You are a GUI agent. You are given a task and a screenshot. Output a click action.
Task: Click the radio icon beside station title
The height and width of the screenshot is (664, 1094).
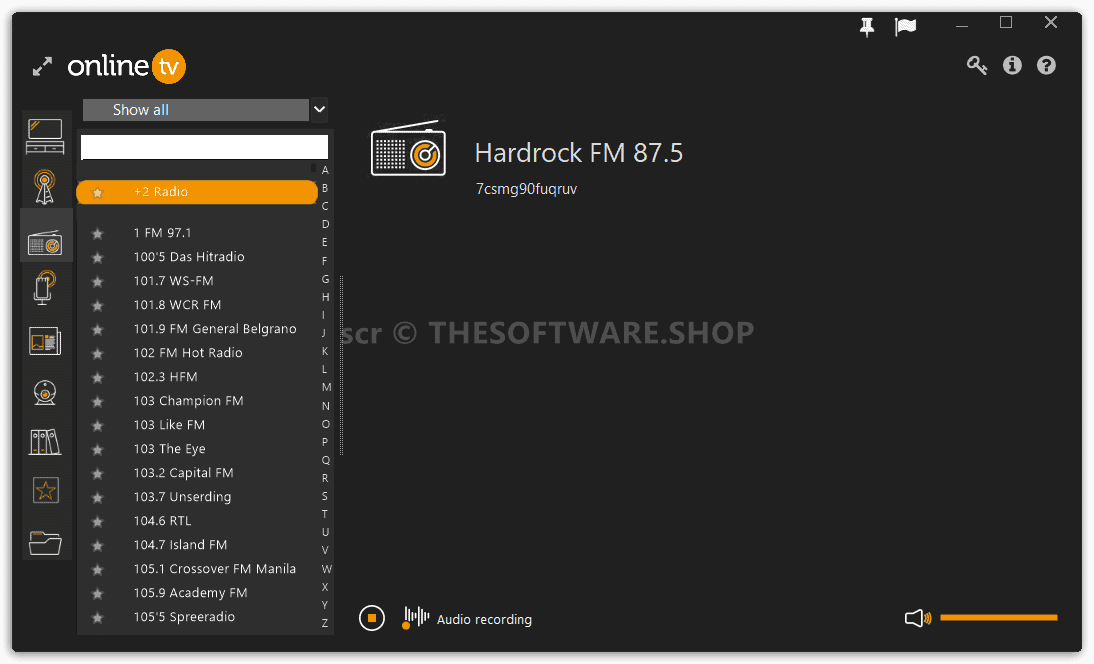(408, 148)
